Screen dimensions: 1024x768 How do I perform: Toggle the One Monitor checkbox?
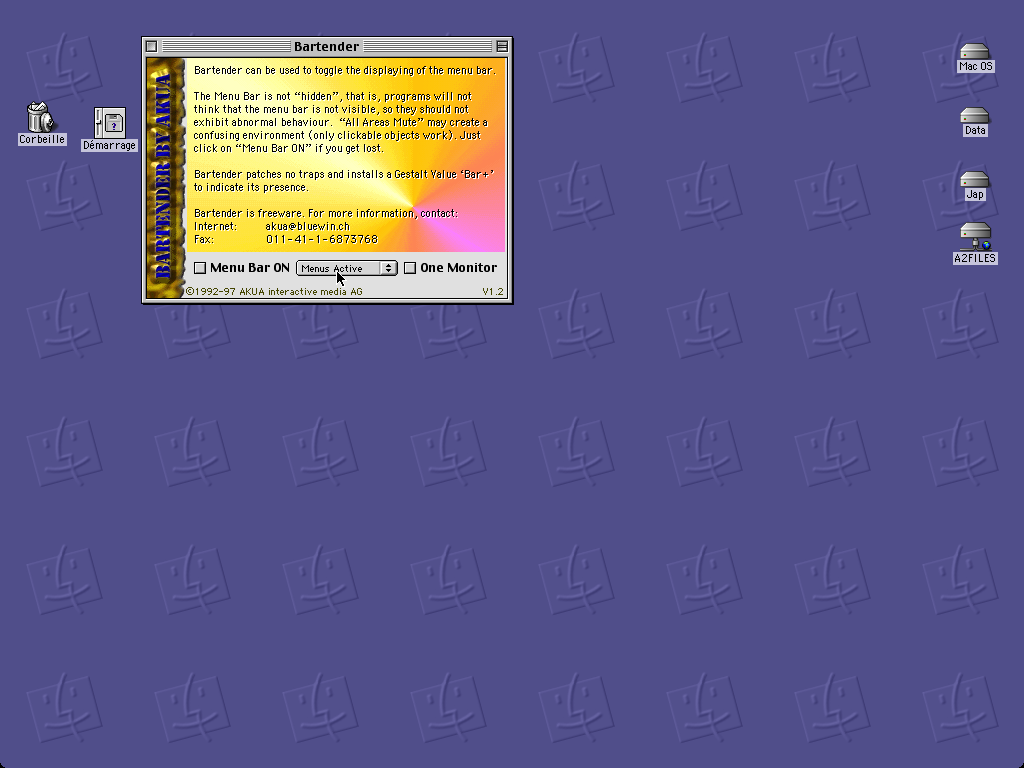(x=410, y=268)
